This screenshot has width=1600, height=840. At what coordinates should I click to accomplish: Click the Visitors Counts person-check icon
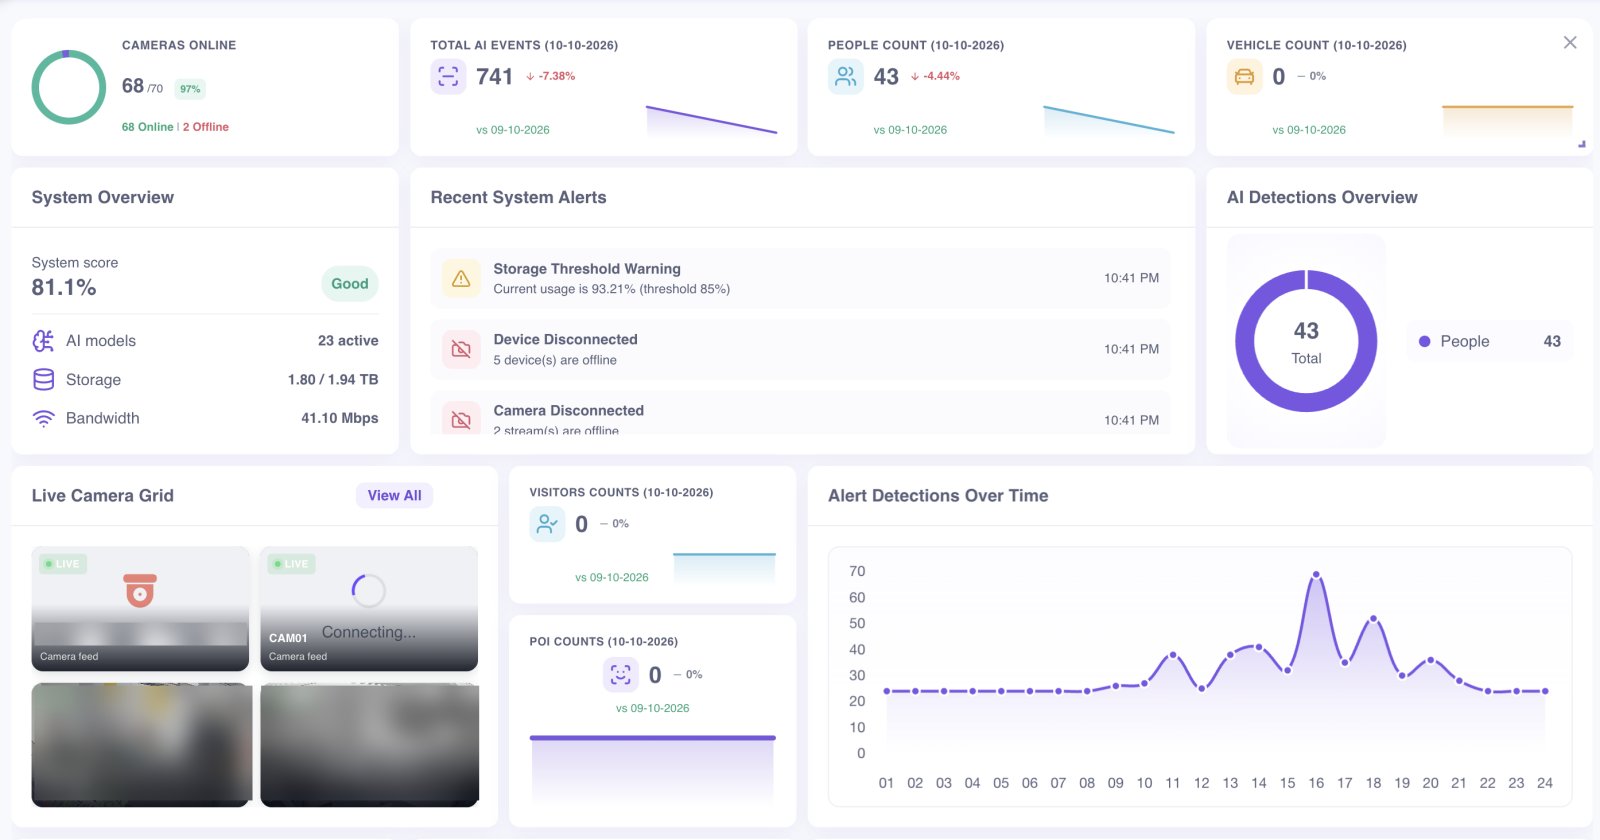547,524
